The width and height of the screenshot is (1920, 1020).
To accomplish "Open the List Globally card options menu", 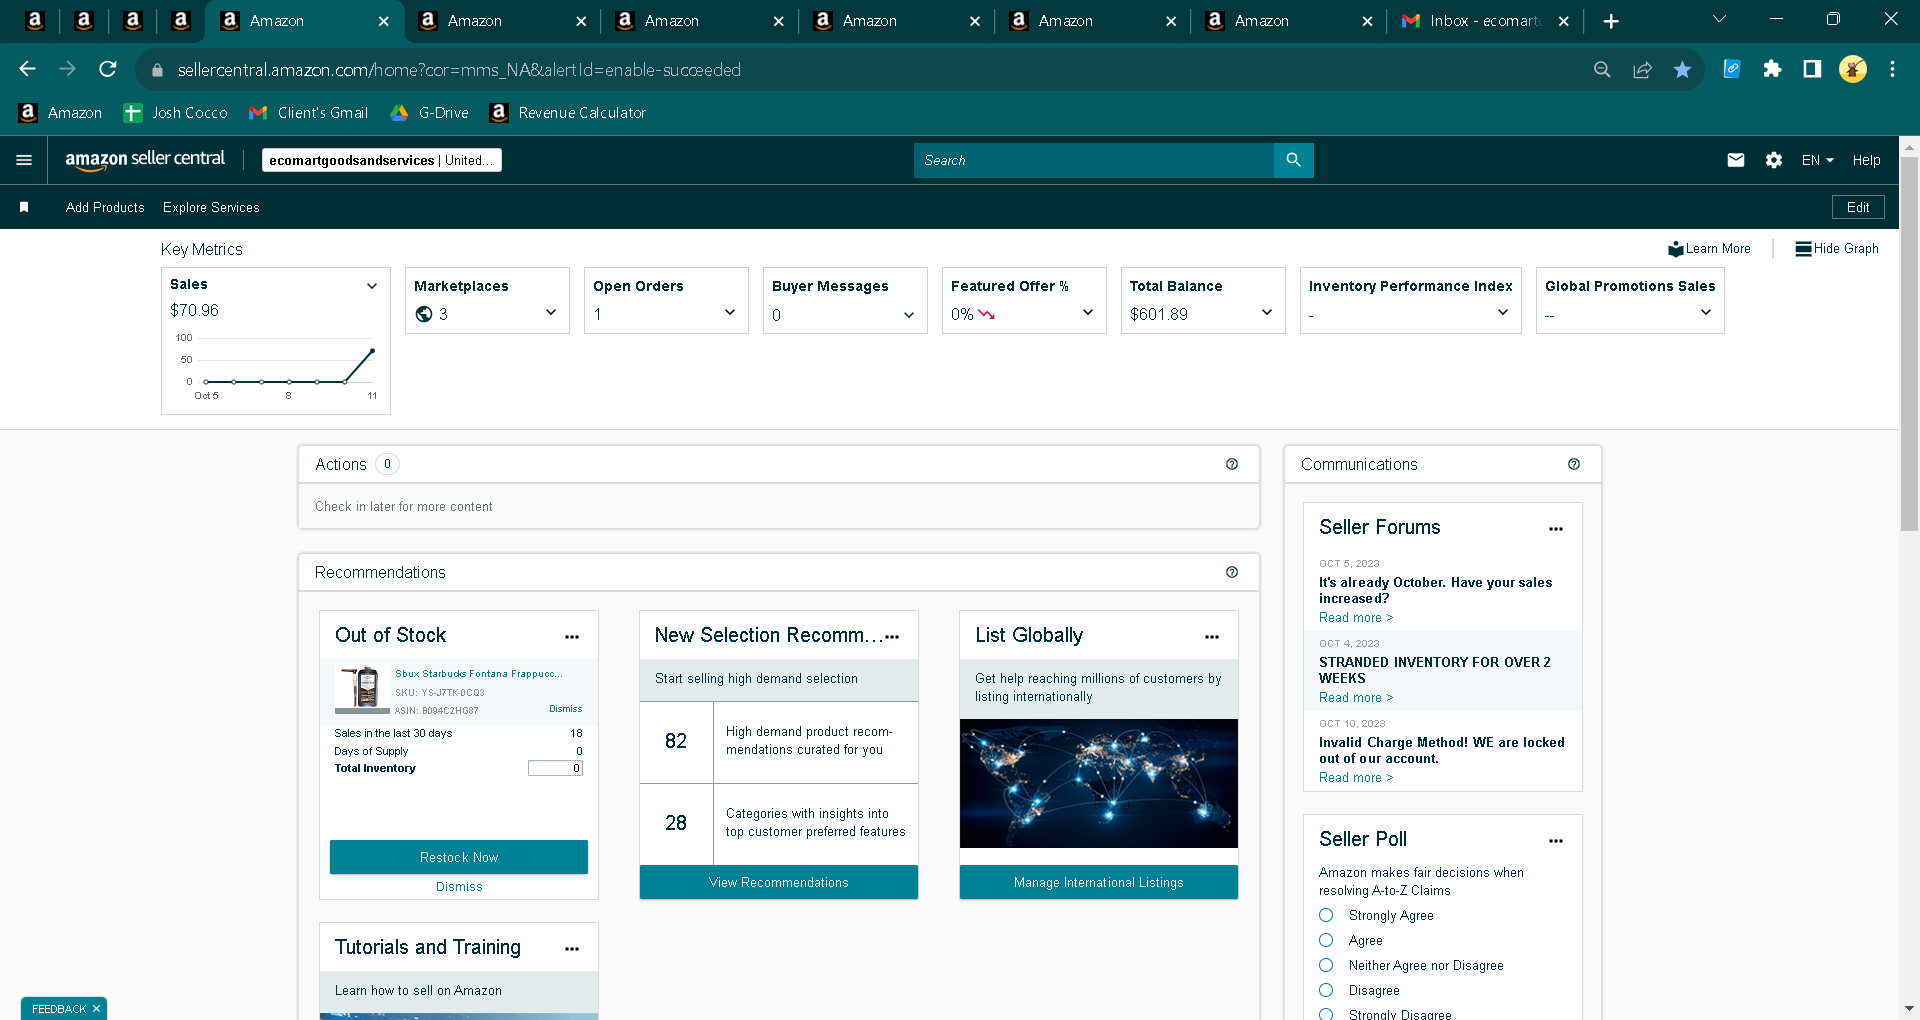I will tap(1212, 637).
